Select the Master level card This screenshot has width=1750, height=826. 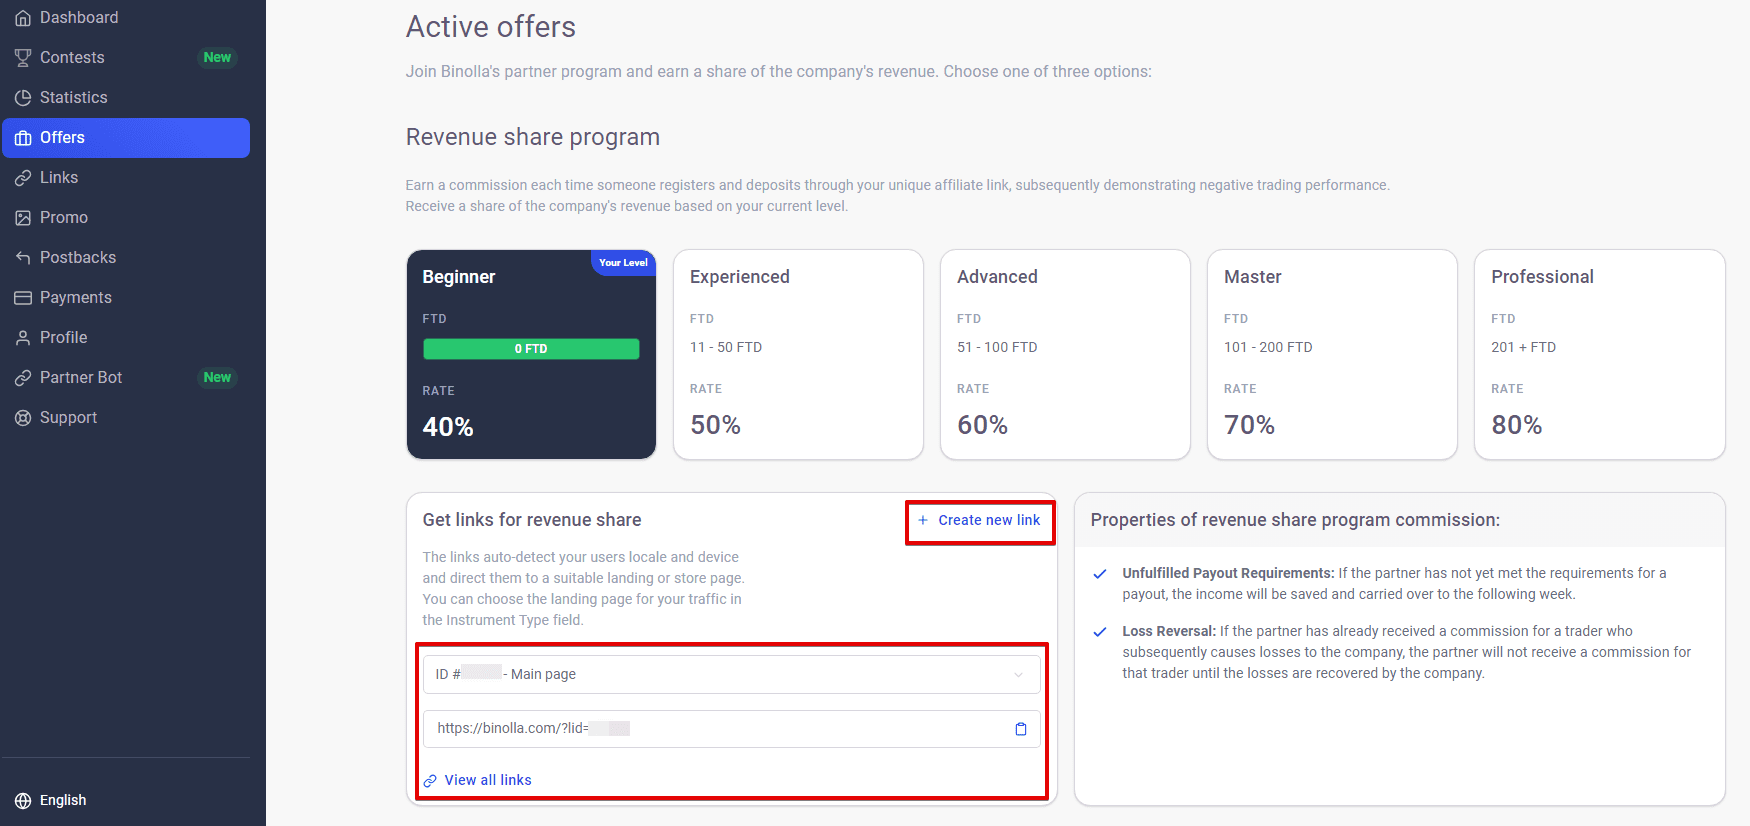(1332, 355)
